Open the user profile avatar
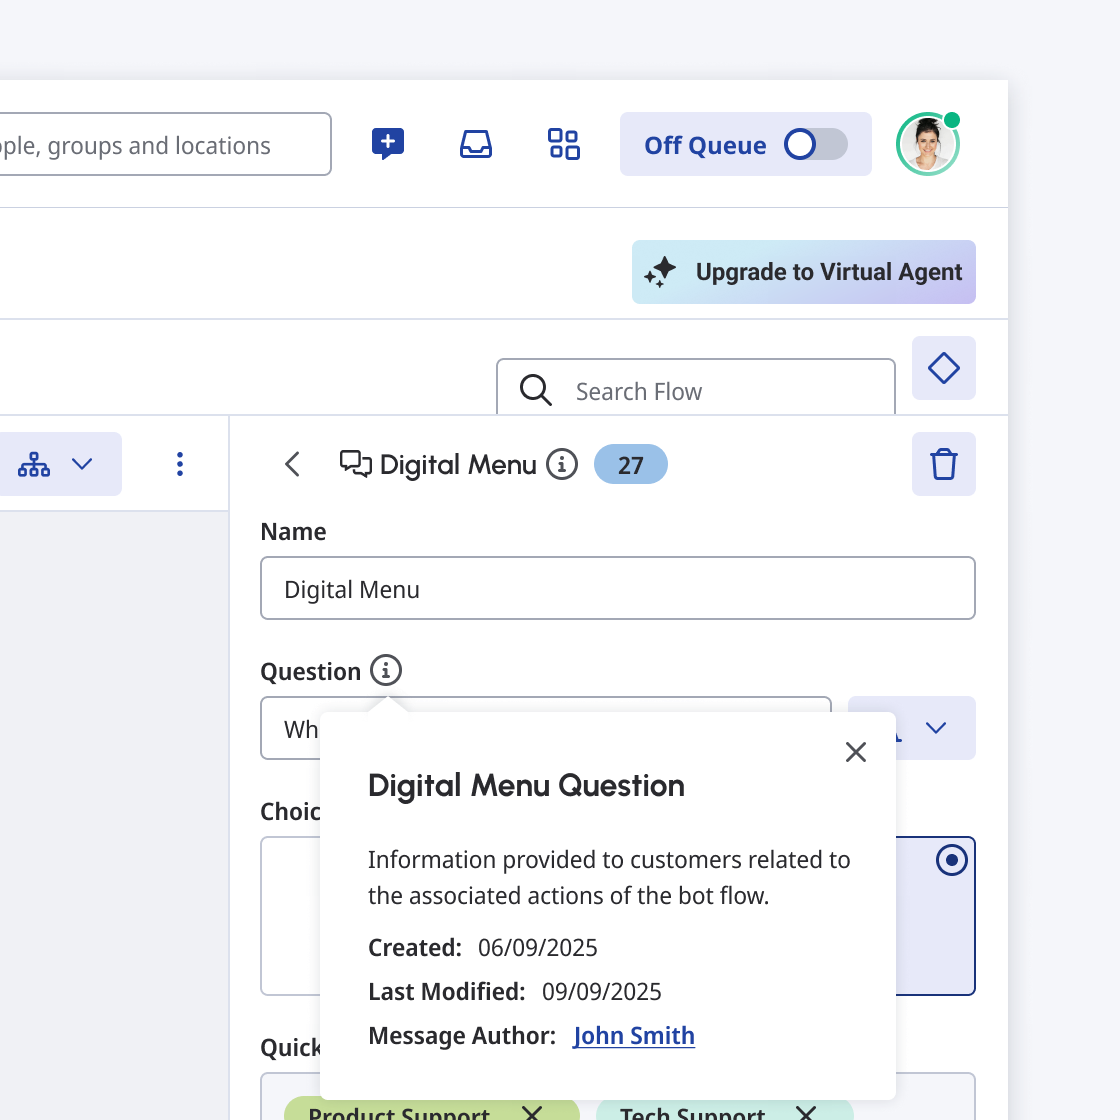1120x1120 pixels. [927, 144]
